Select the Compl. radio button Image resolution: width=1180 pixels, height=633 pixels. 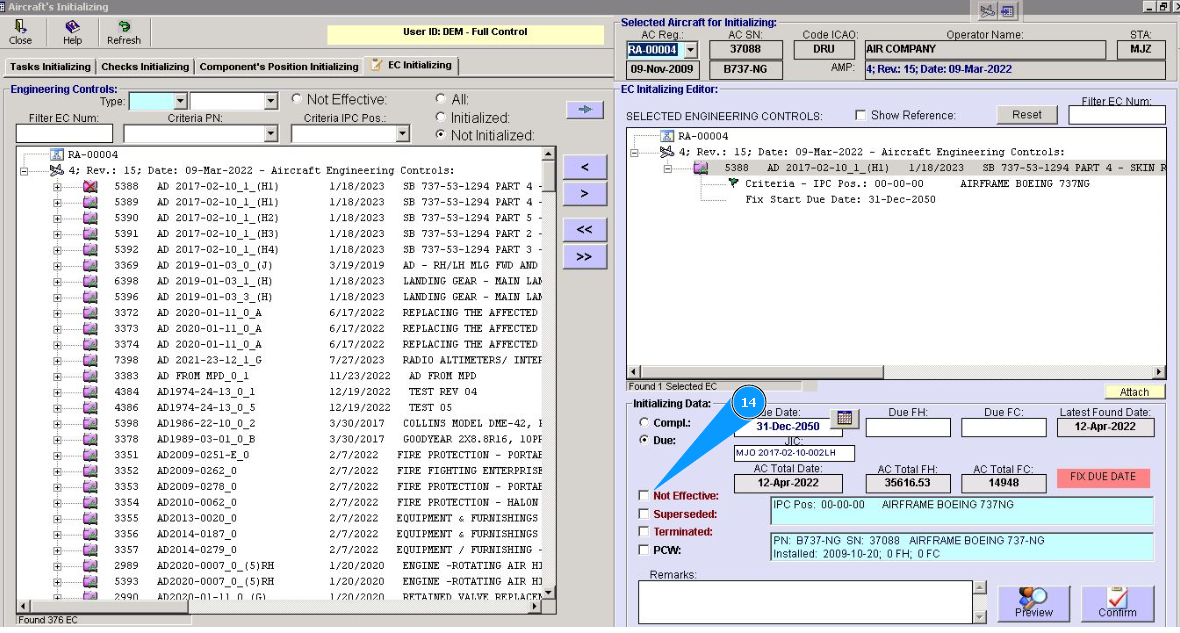click(643, 423)
